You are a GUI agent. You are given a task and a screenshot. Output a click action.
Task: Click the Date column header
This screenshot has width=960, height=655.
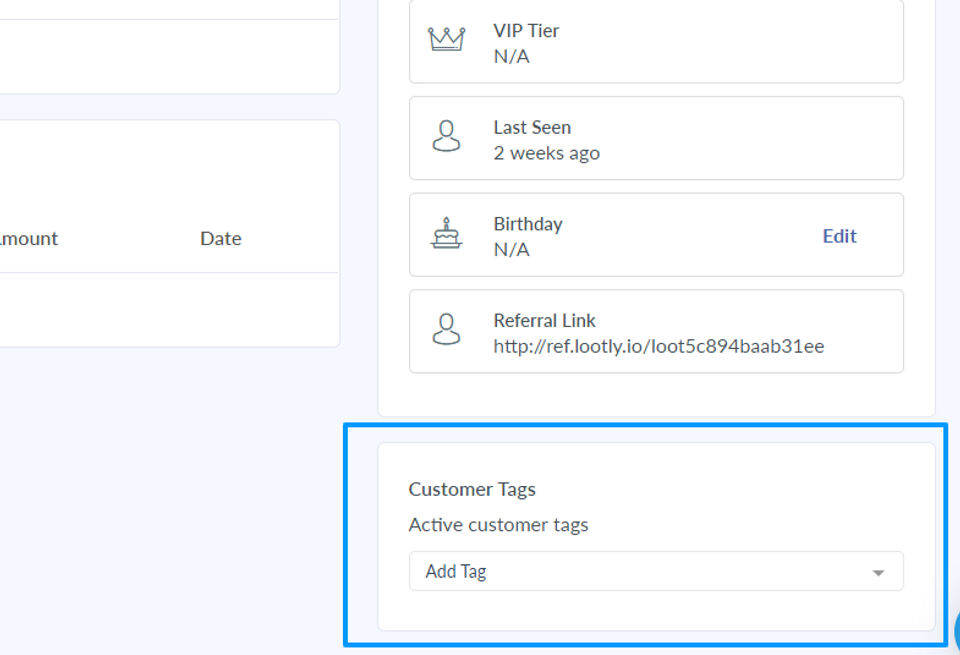220,238
